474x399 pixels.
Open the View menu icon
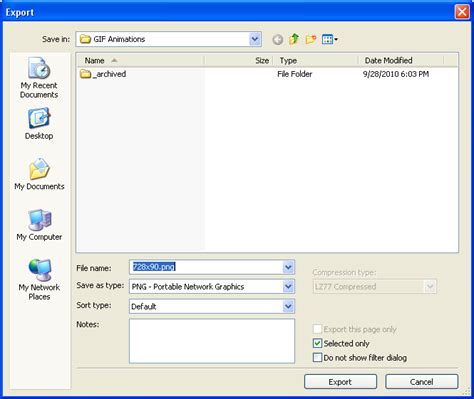click(330, 39)
